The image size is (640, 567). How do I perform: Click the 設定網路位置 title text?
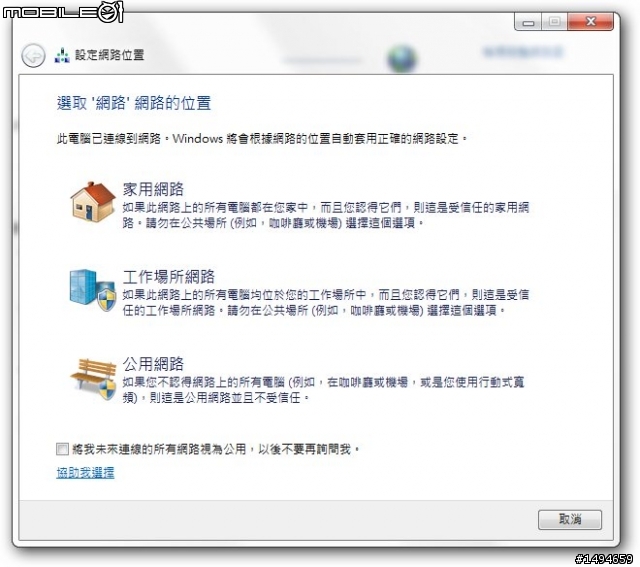coord(109,55)
